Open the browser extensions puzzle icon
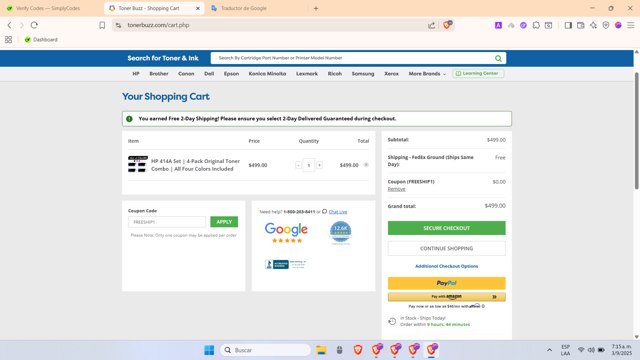The height and width of the screenshot is (360, 640). (x=536, y=25)
